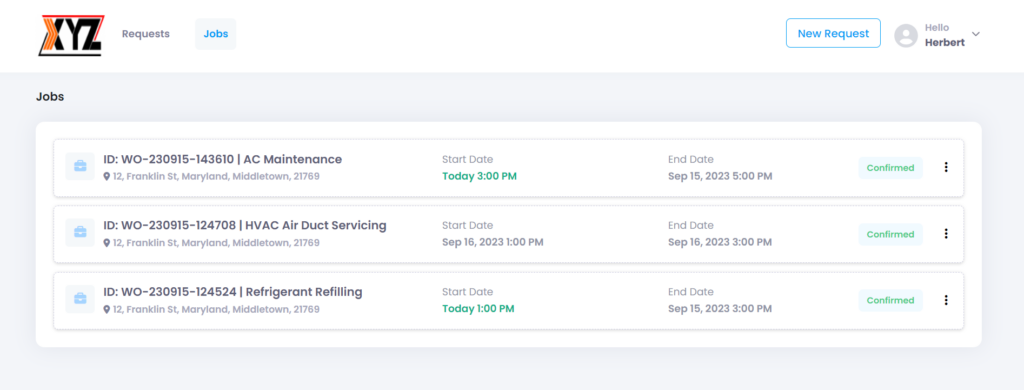This screenshot has height=390, width=1024.
Task: Open three-dot menu for AC Maintenance job
Action: coord(946,167)
